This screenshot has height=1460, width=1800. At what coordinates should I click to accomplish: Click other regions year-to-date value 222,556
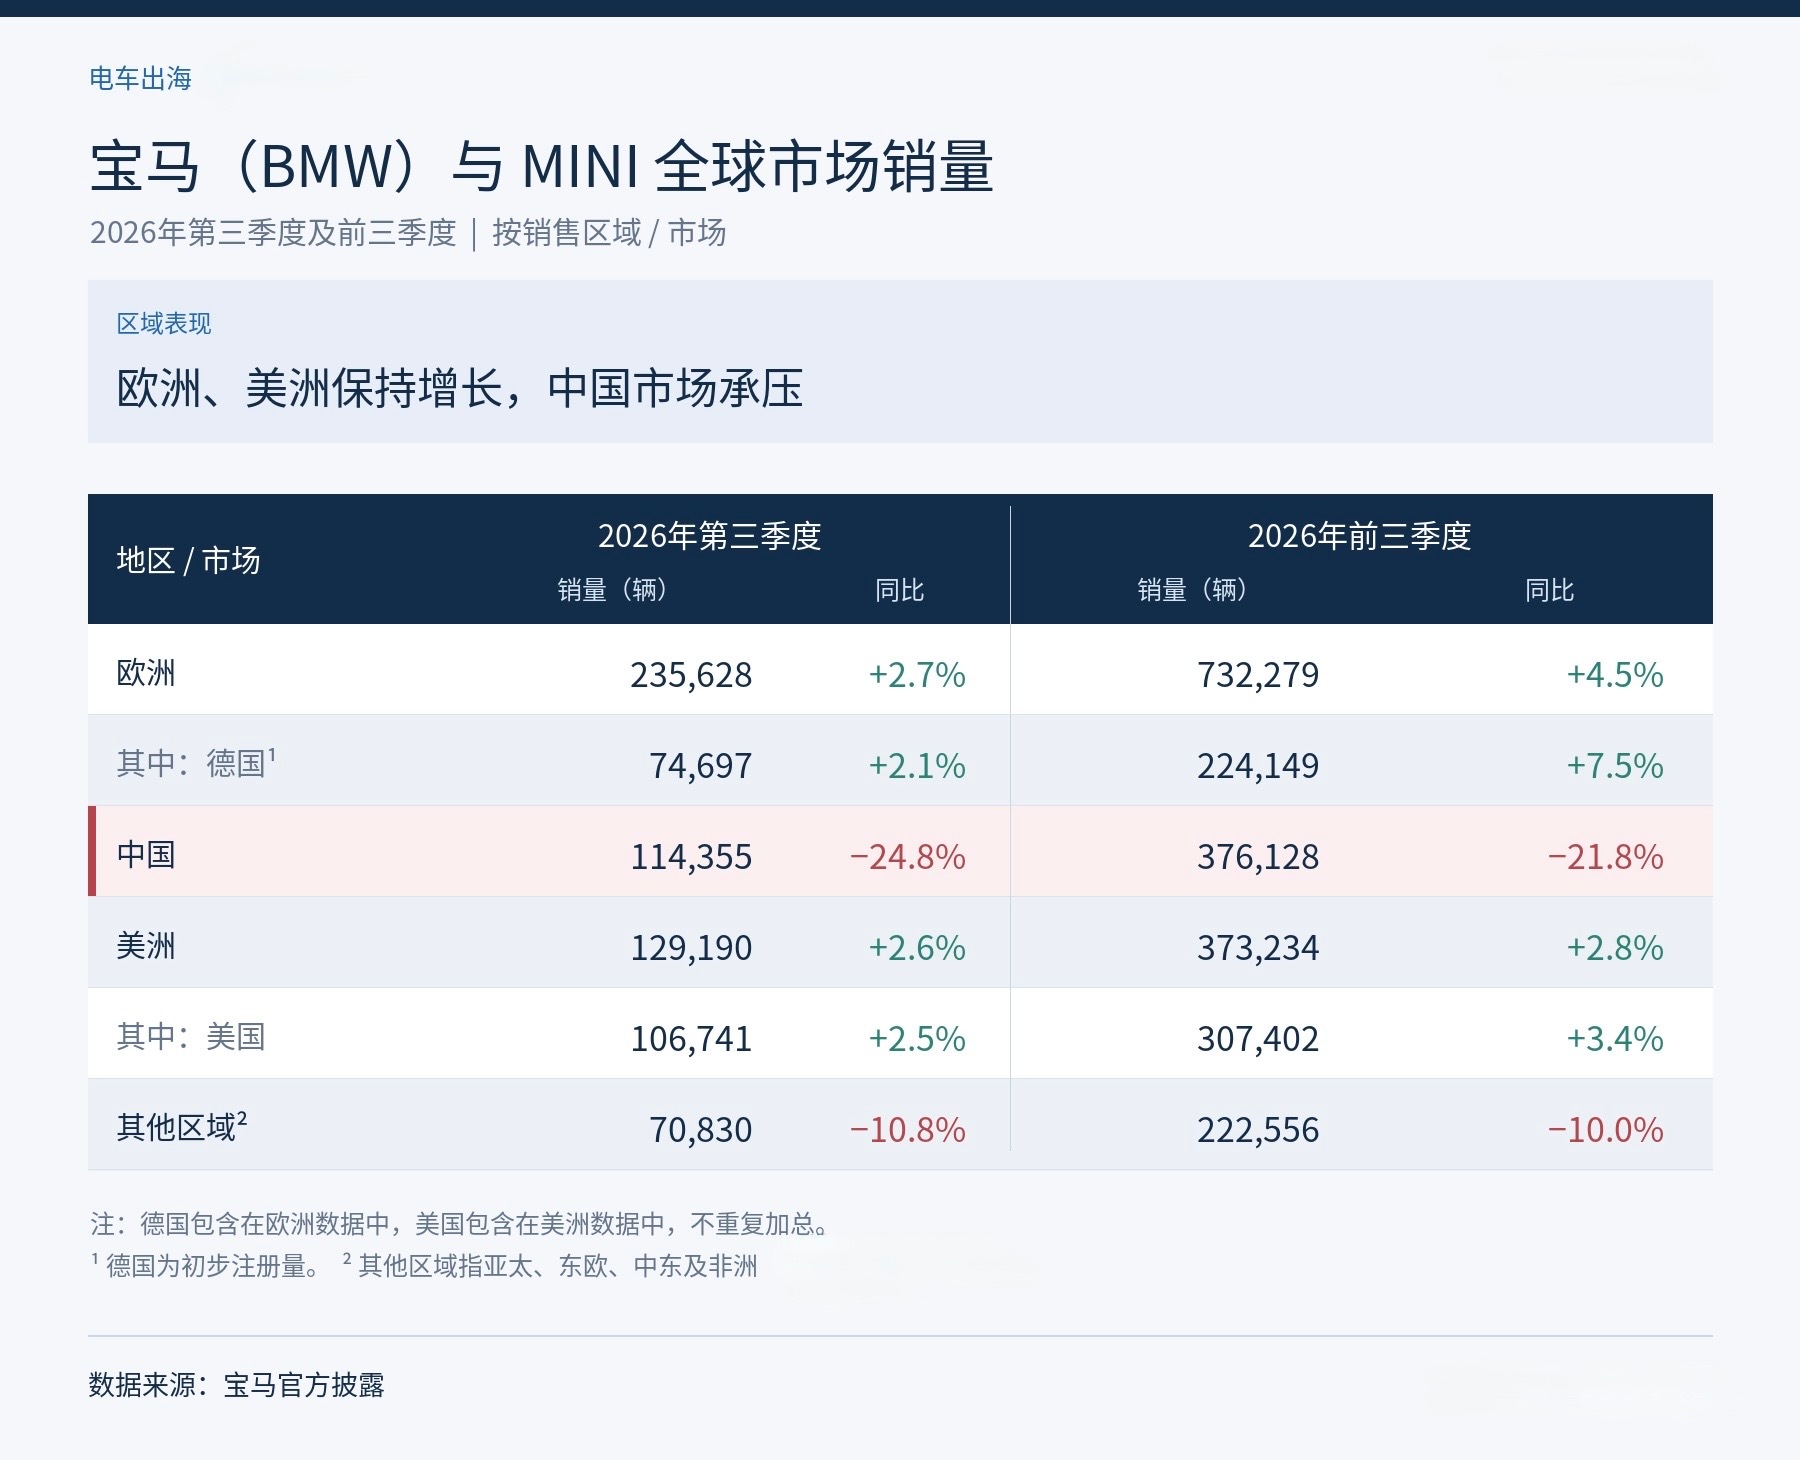point(1258,1130)
